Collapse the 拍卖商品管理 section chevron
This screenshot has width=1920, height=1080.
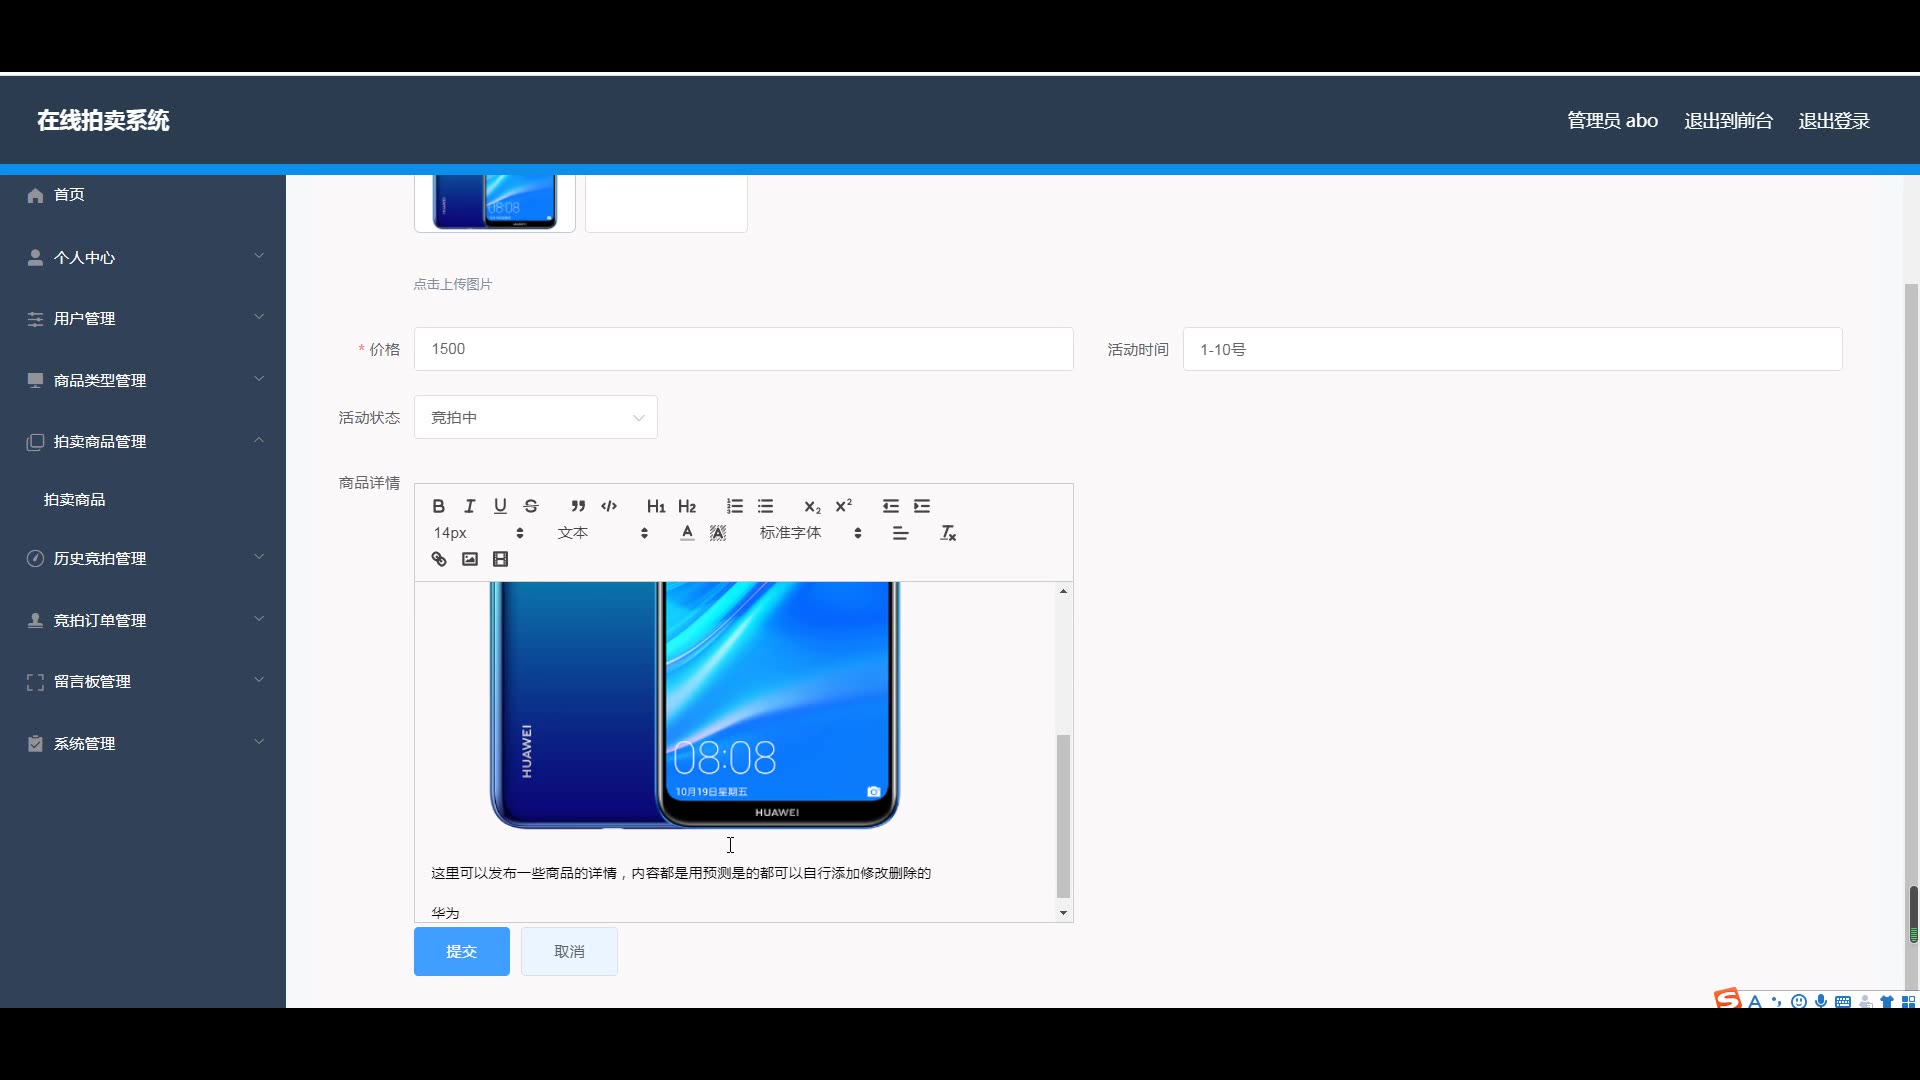coord(259,440)
